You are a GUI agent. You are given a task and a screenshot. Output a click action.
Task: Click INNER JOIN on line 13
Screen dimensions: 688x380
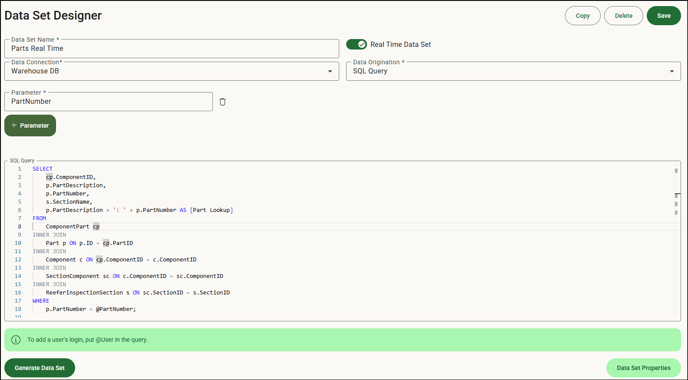click(x=49, y=268)
